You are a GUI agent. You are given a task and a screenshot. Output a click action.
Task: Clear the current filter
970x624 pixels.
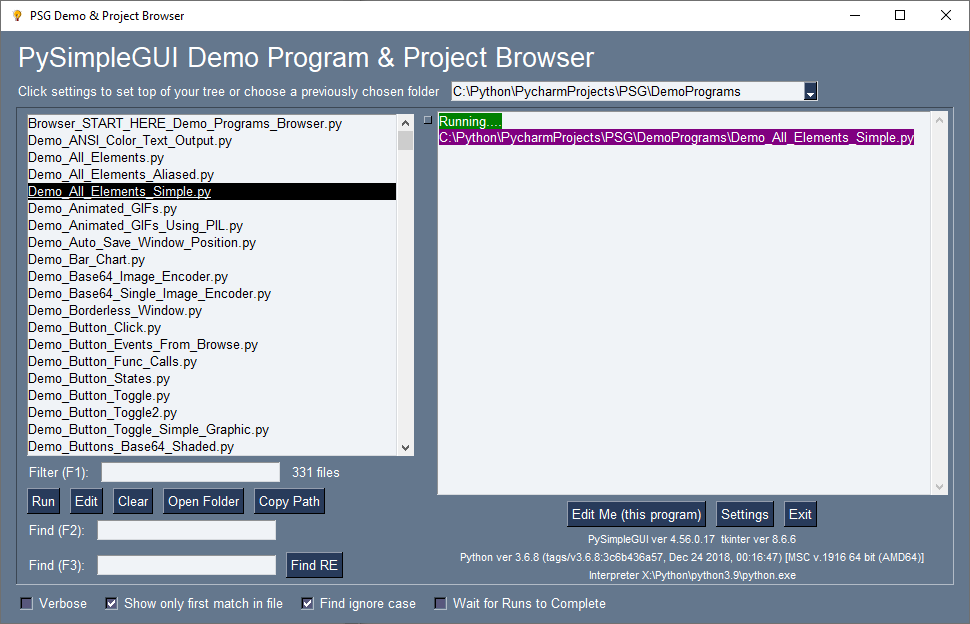pos(132,501)
